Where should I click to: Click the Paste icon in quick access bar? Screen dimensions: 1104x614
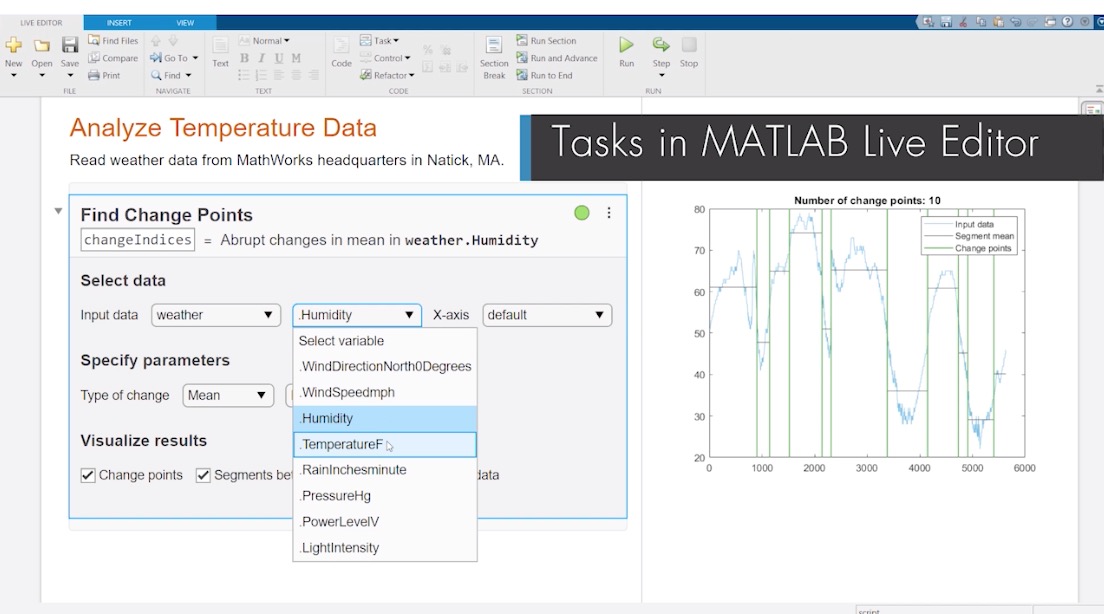998,22
